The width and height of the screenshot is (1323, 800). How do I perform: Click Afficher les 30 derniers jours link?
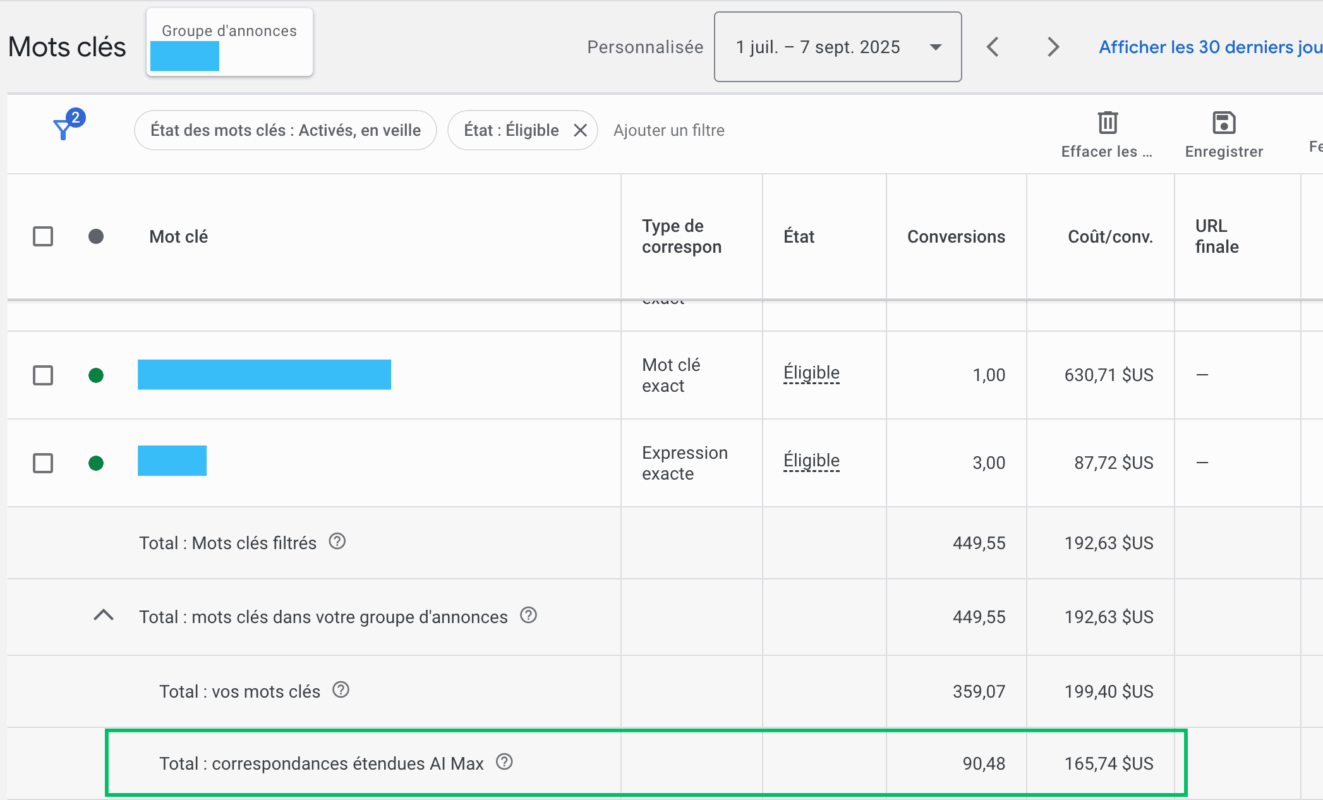pyautogui.click(x=1210, y=47)
